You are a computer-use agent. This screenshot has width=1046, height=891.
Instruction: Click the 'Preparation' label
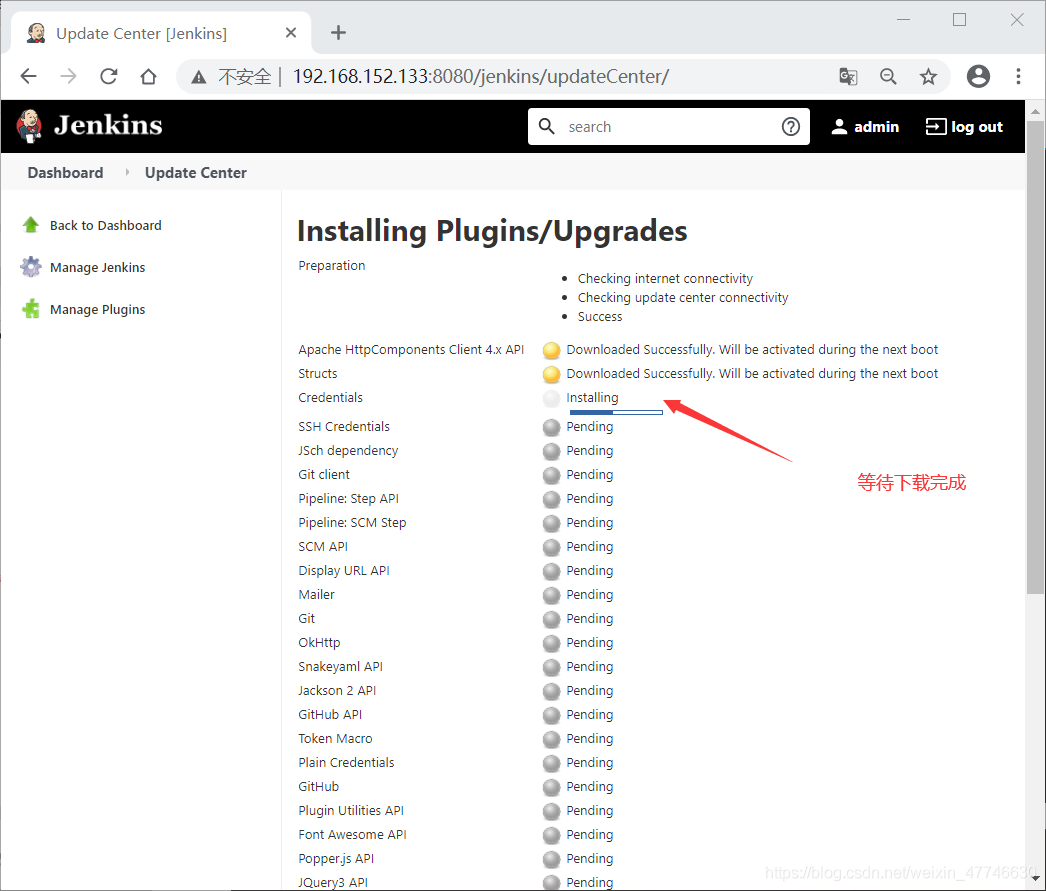tap(332, 265)
